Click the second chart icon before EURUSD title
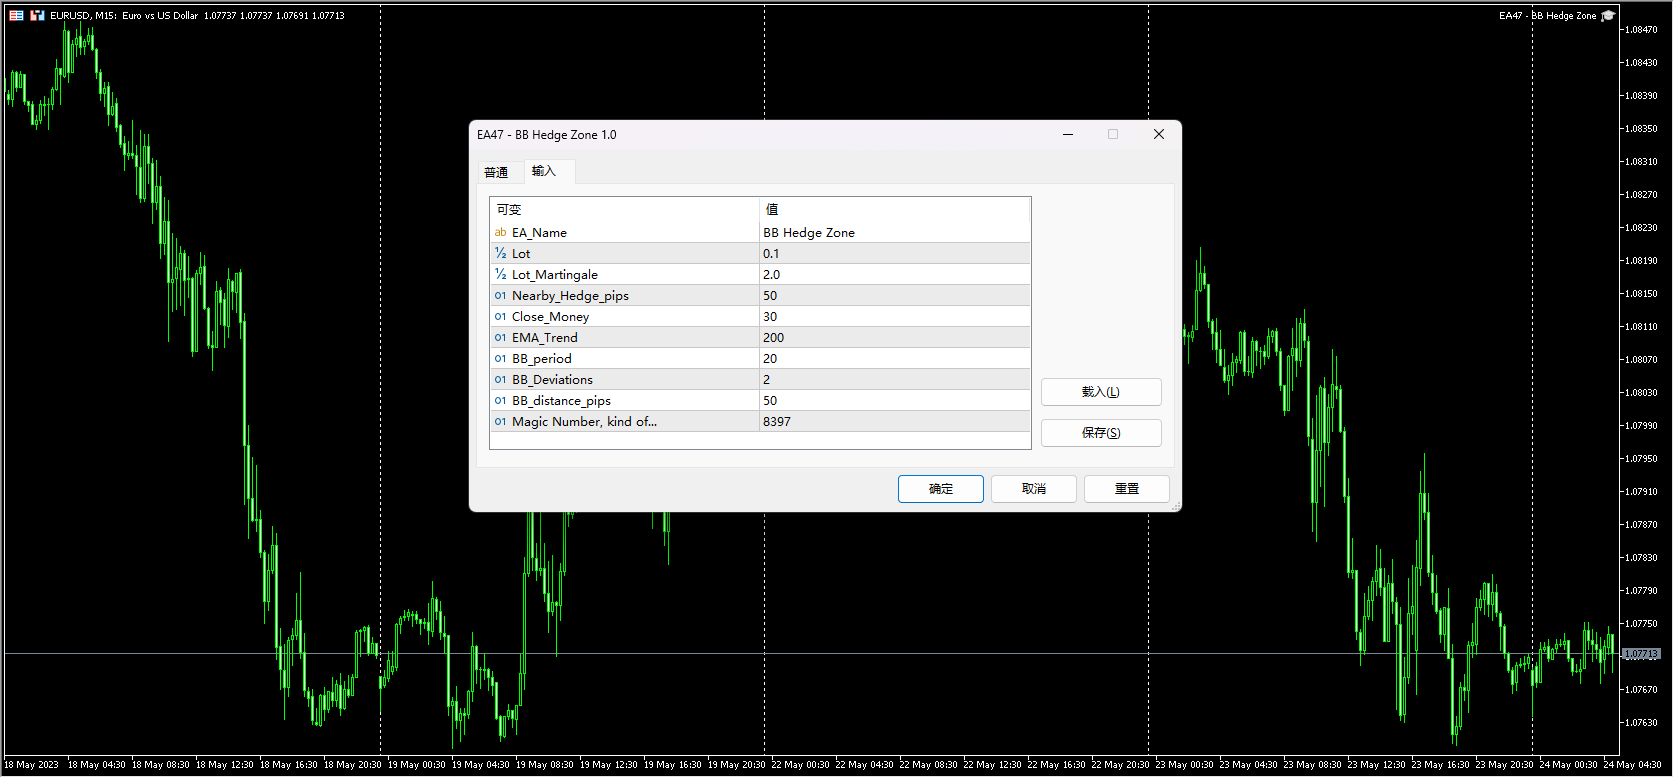Image resolution: width=1674 pixels, height=778 pixels. [37, 16]
